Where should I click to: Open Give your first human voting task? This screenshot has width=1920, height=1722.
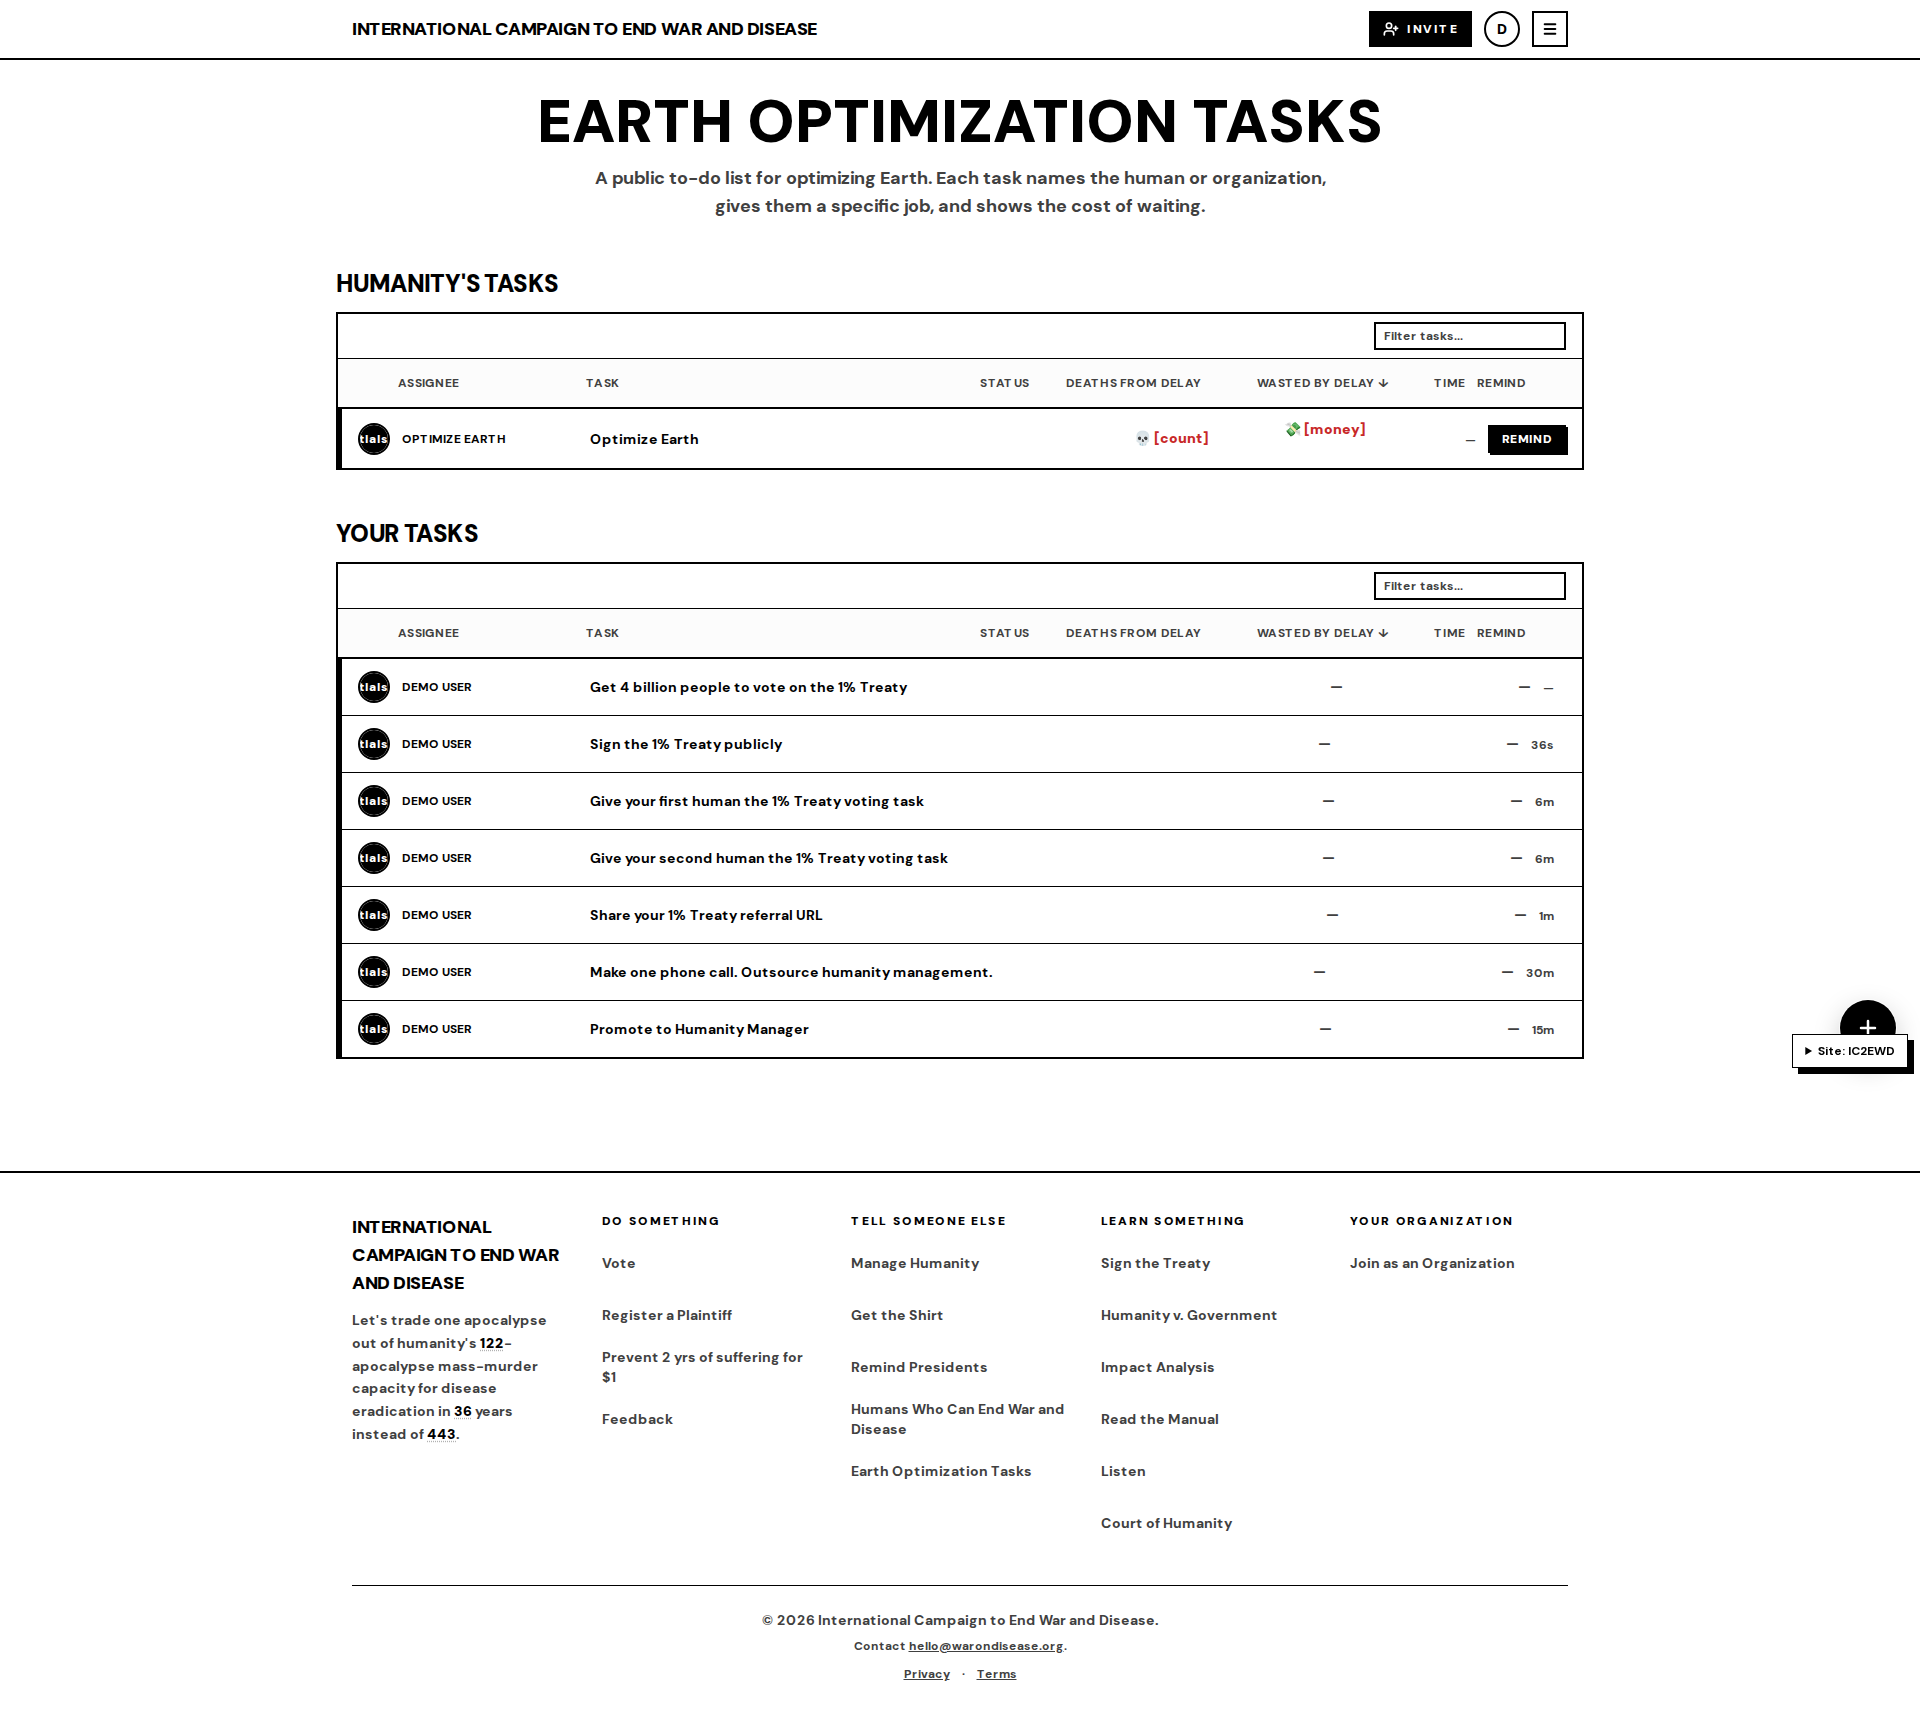(x=757, y=801)
